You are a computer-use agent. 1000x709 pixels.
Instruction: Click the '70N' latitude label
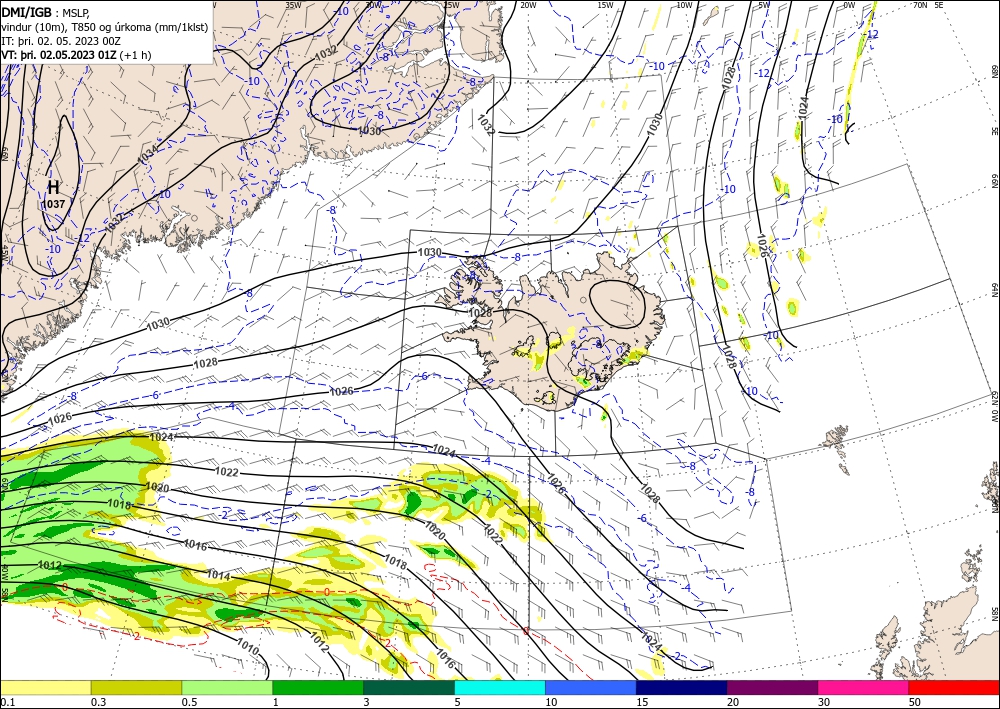(920, 5)
